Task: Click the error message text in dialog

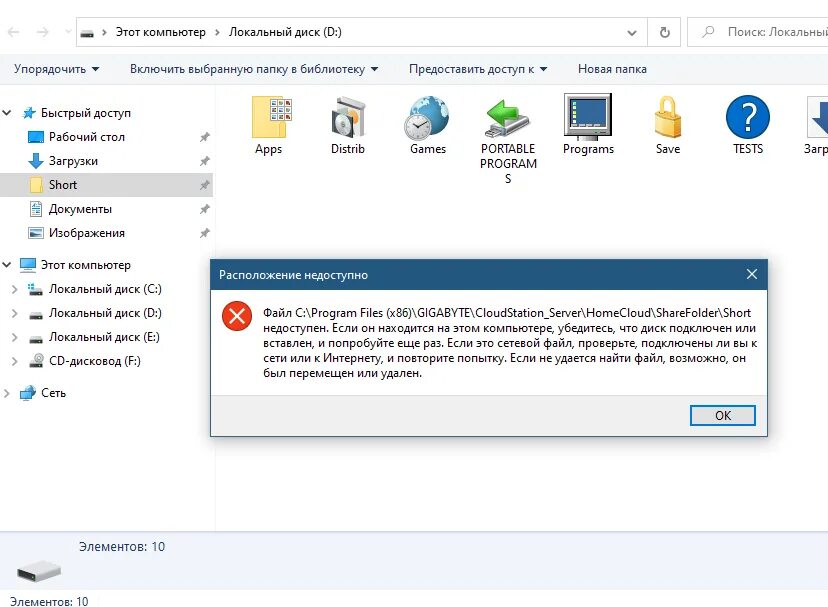Action: coord(510,343)
